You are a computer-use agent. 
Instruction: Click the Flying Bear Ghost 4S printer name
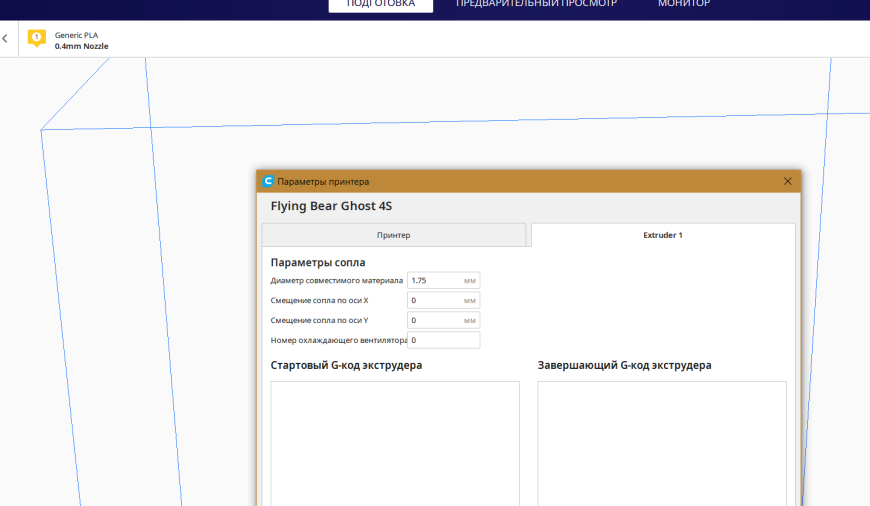pos(331,206)
